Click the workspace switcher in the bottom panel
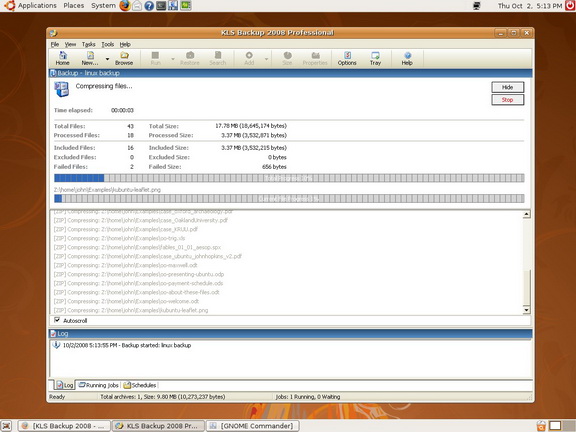This screenshot has width=576, height=432. point(561,426)
